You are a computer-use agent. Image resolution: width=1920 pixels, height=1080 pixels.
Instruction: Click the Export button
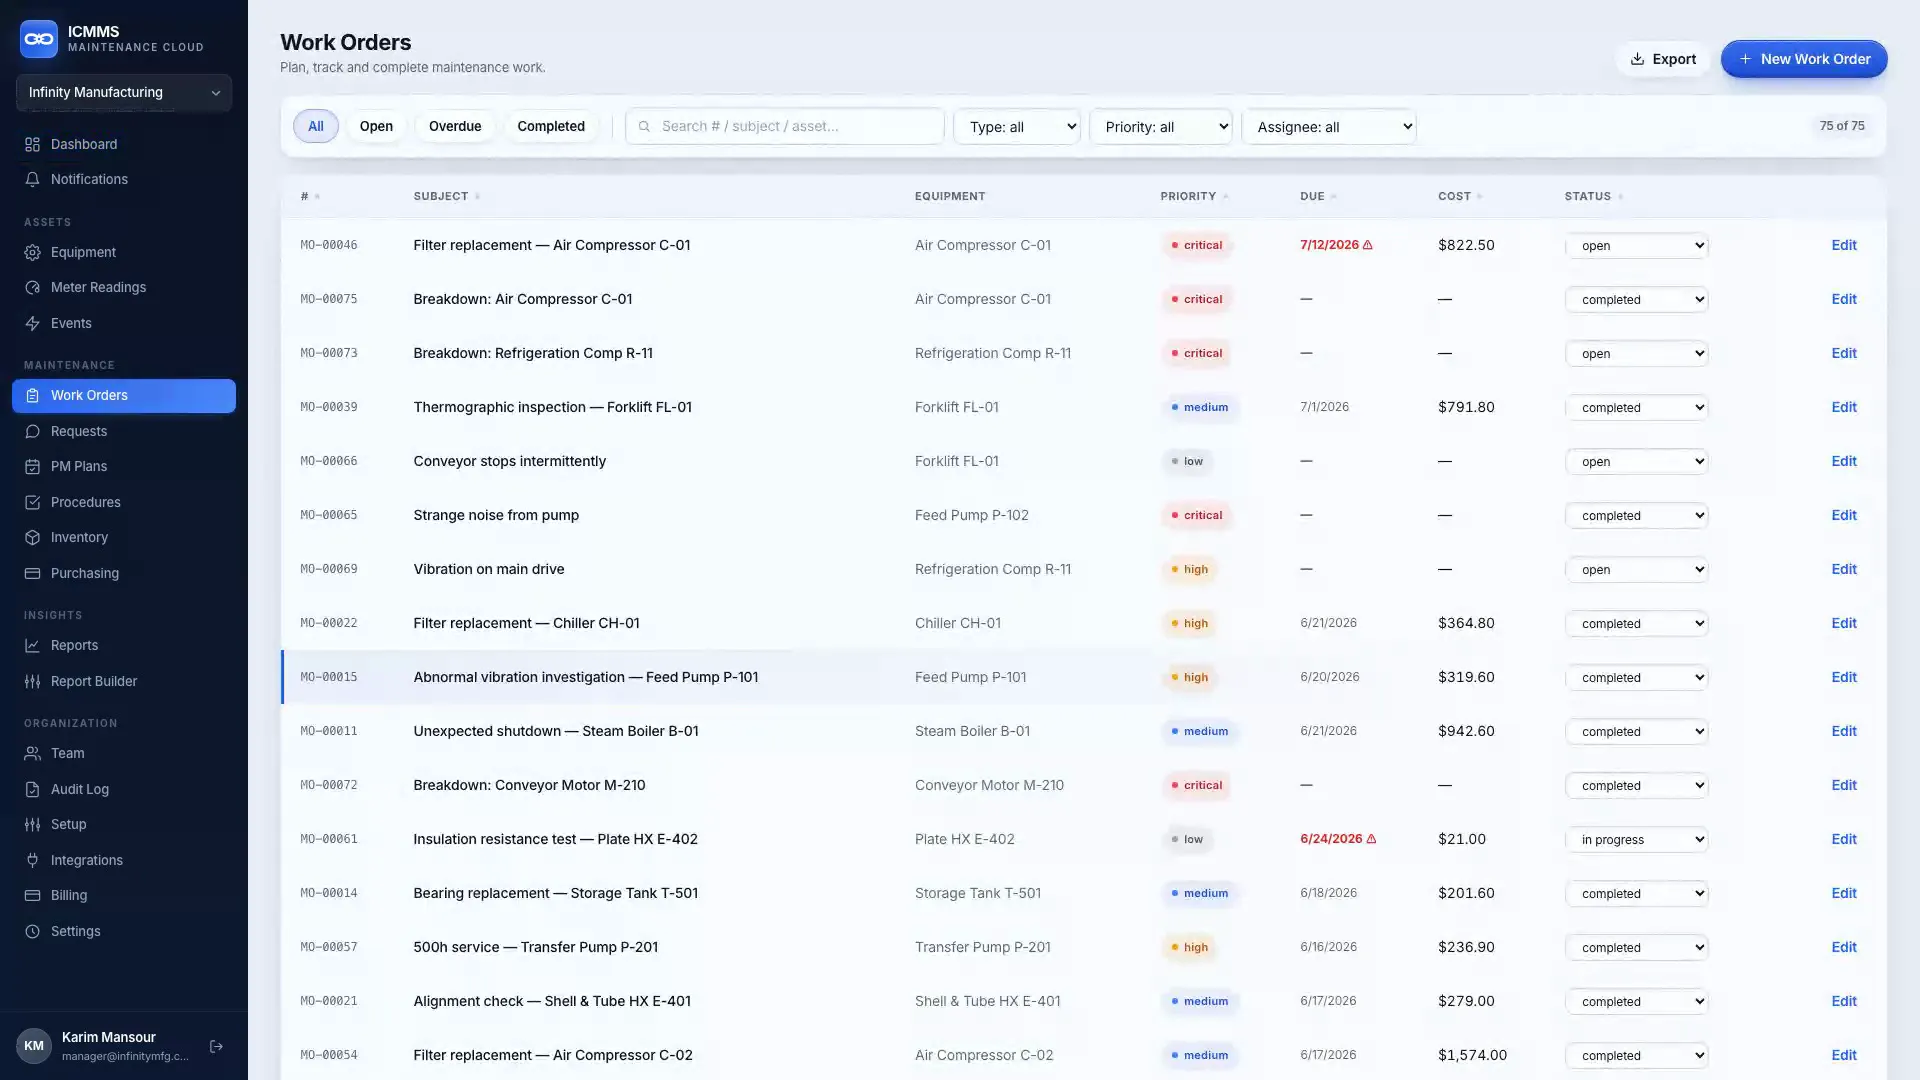(x=1663, y=59)
